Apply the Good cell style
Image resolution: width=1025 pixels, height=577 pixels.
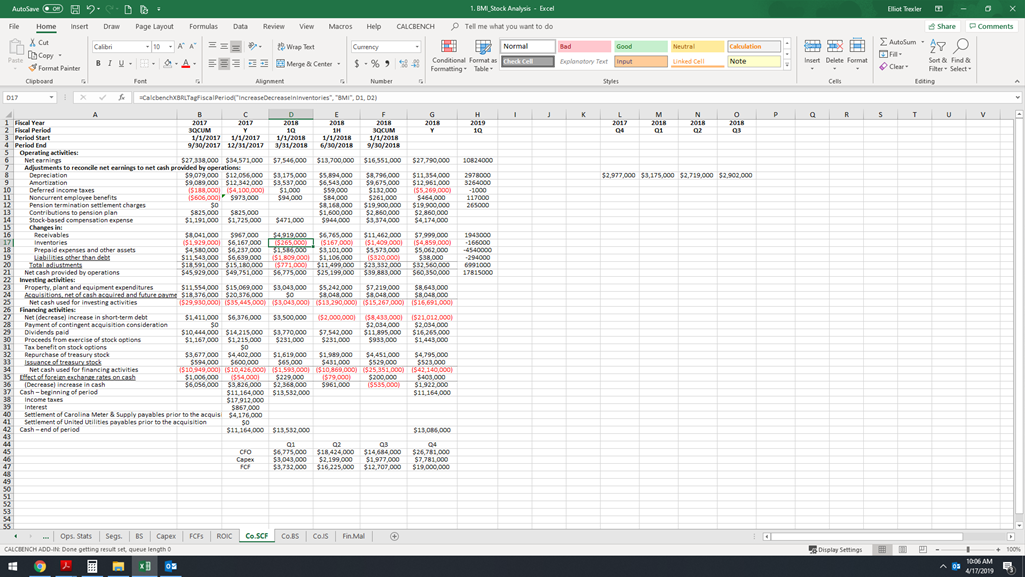click(x=641, y=46)
